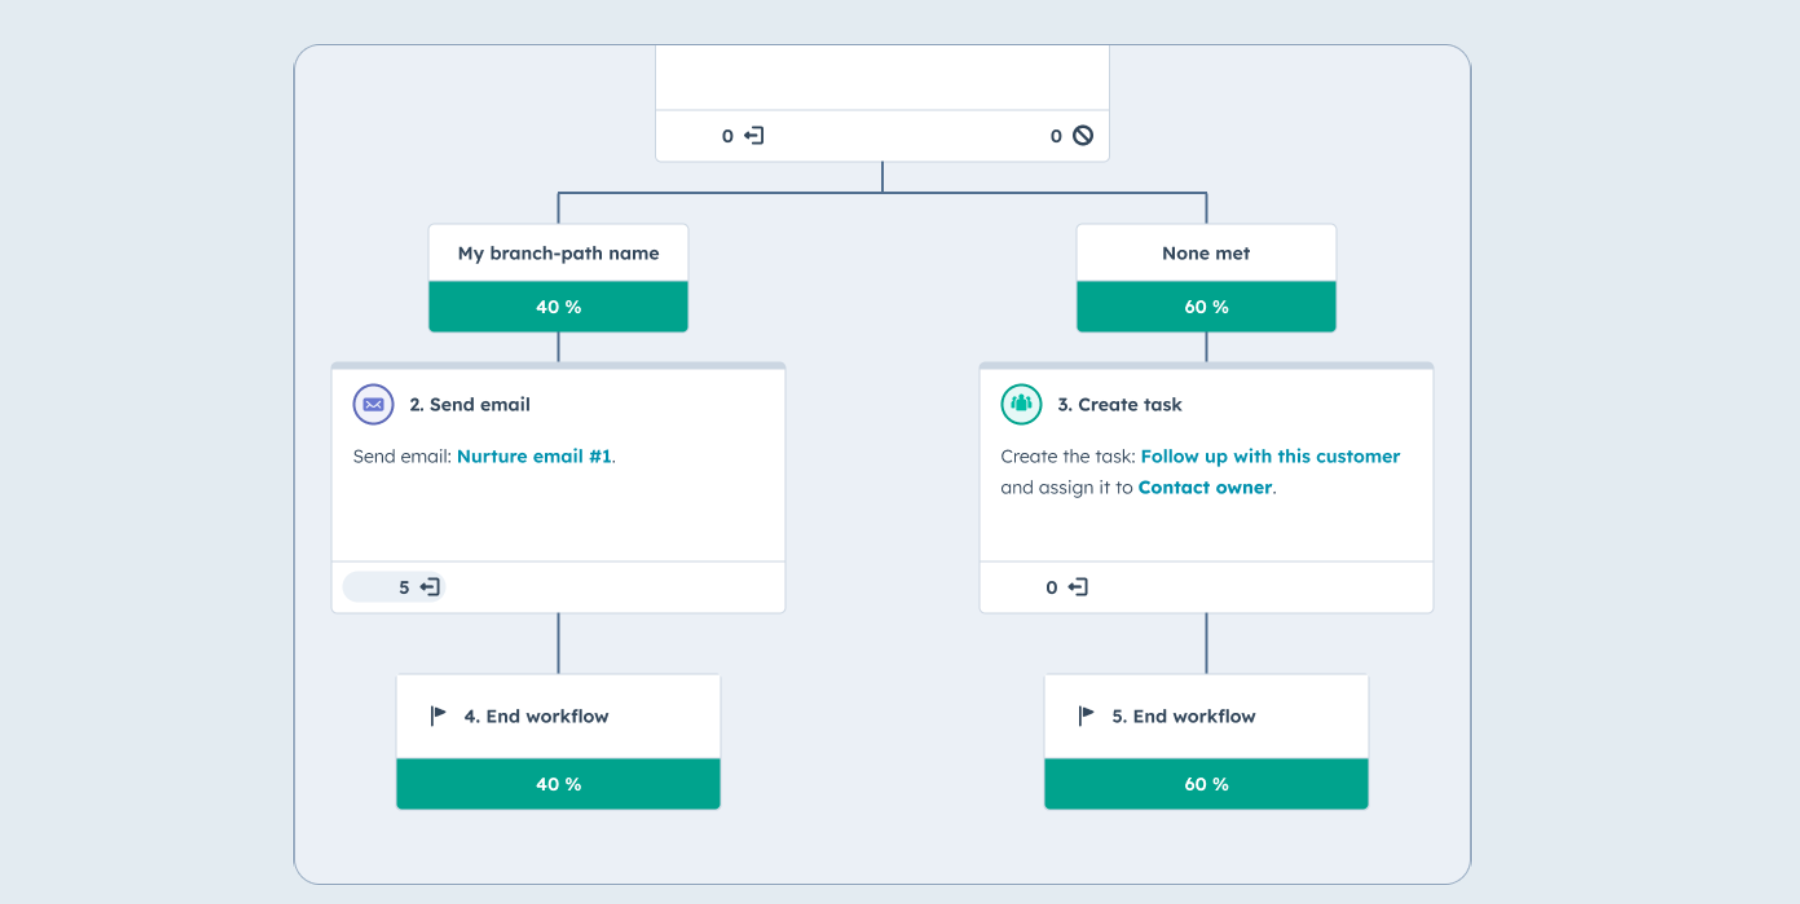Click the Contact owner link
Screen dimensions: 1800x904
point(1204,487)
